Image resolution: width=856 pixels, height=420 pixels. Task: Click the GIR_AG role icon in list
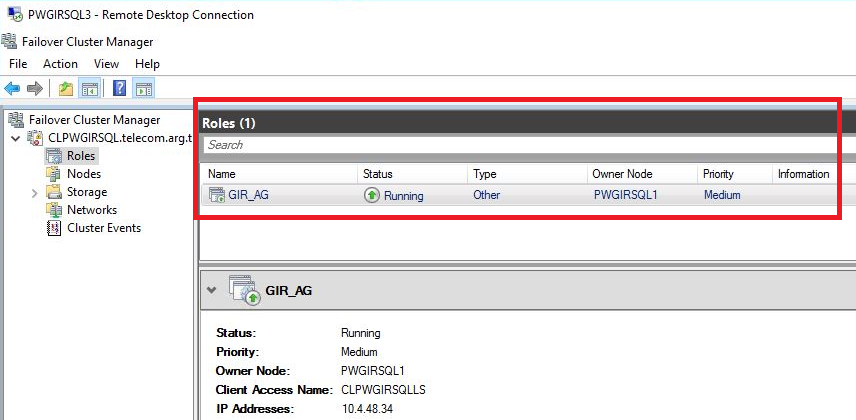(x=217, y=195)
